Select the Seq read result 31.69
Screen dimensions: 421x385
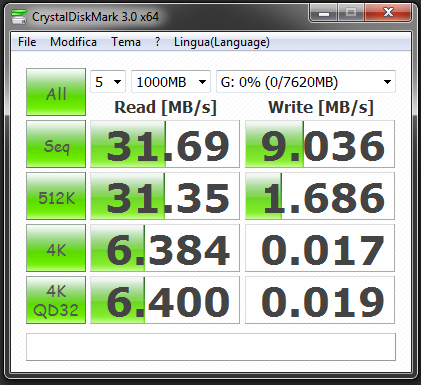click(x=165, y=144)
